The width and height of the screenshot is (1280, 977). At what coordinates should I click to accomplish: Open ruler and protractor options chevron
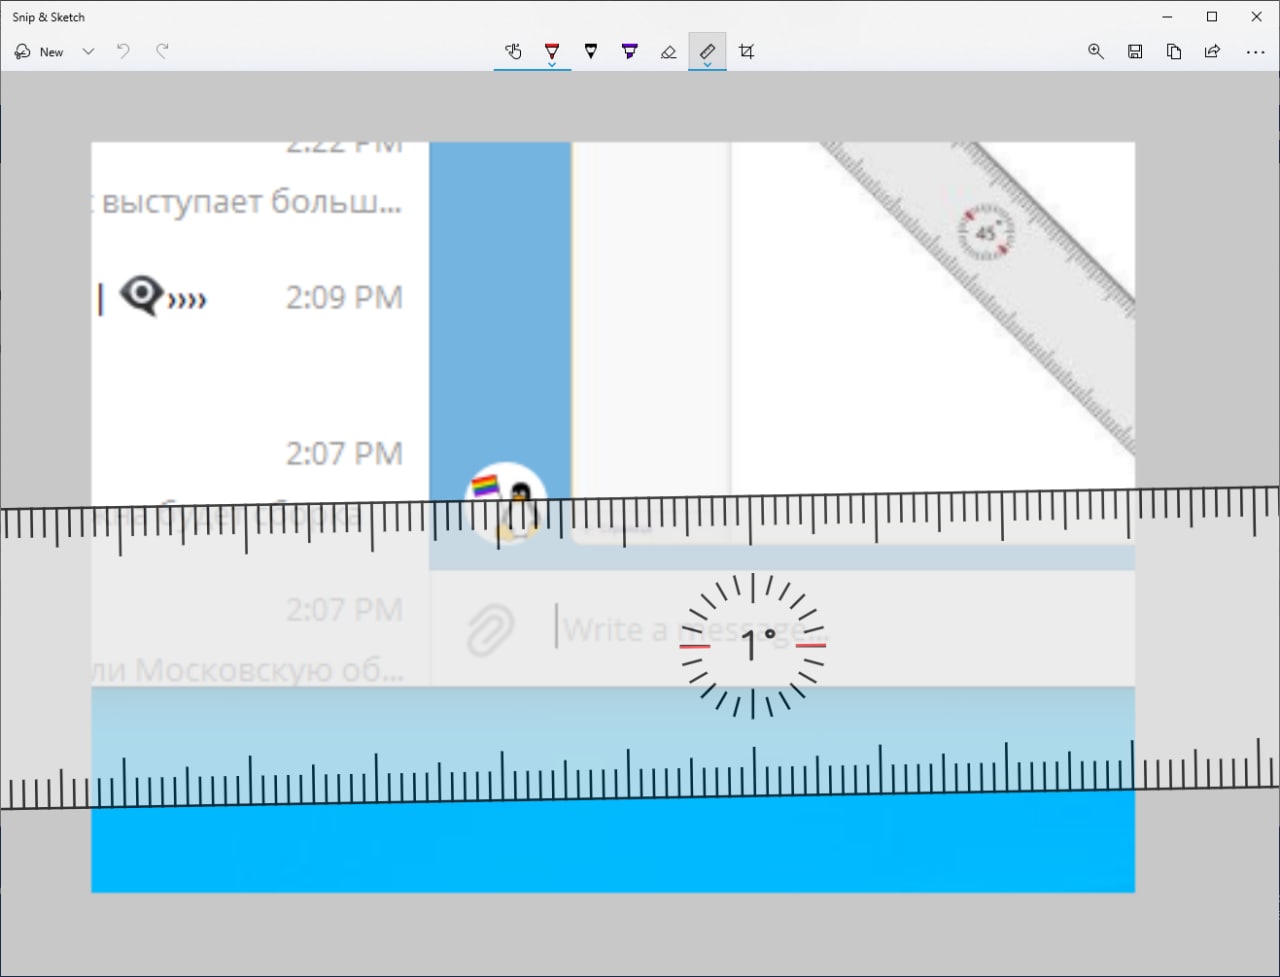(x=707, y=64)
